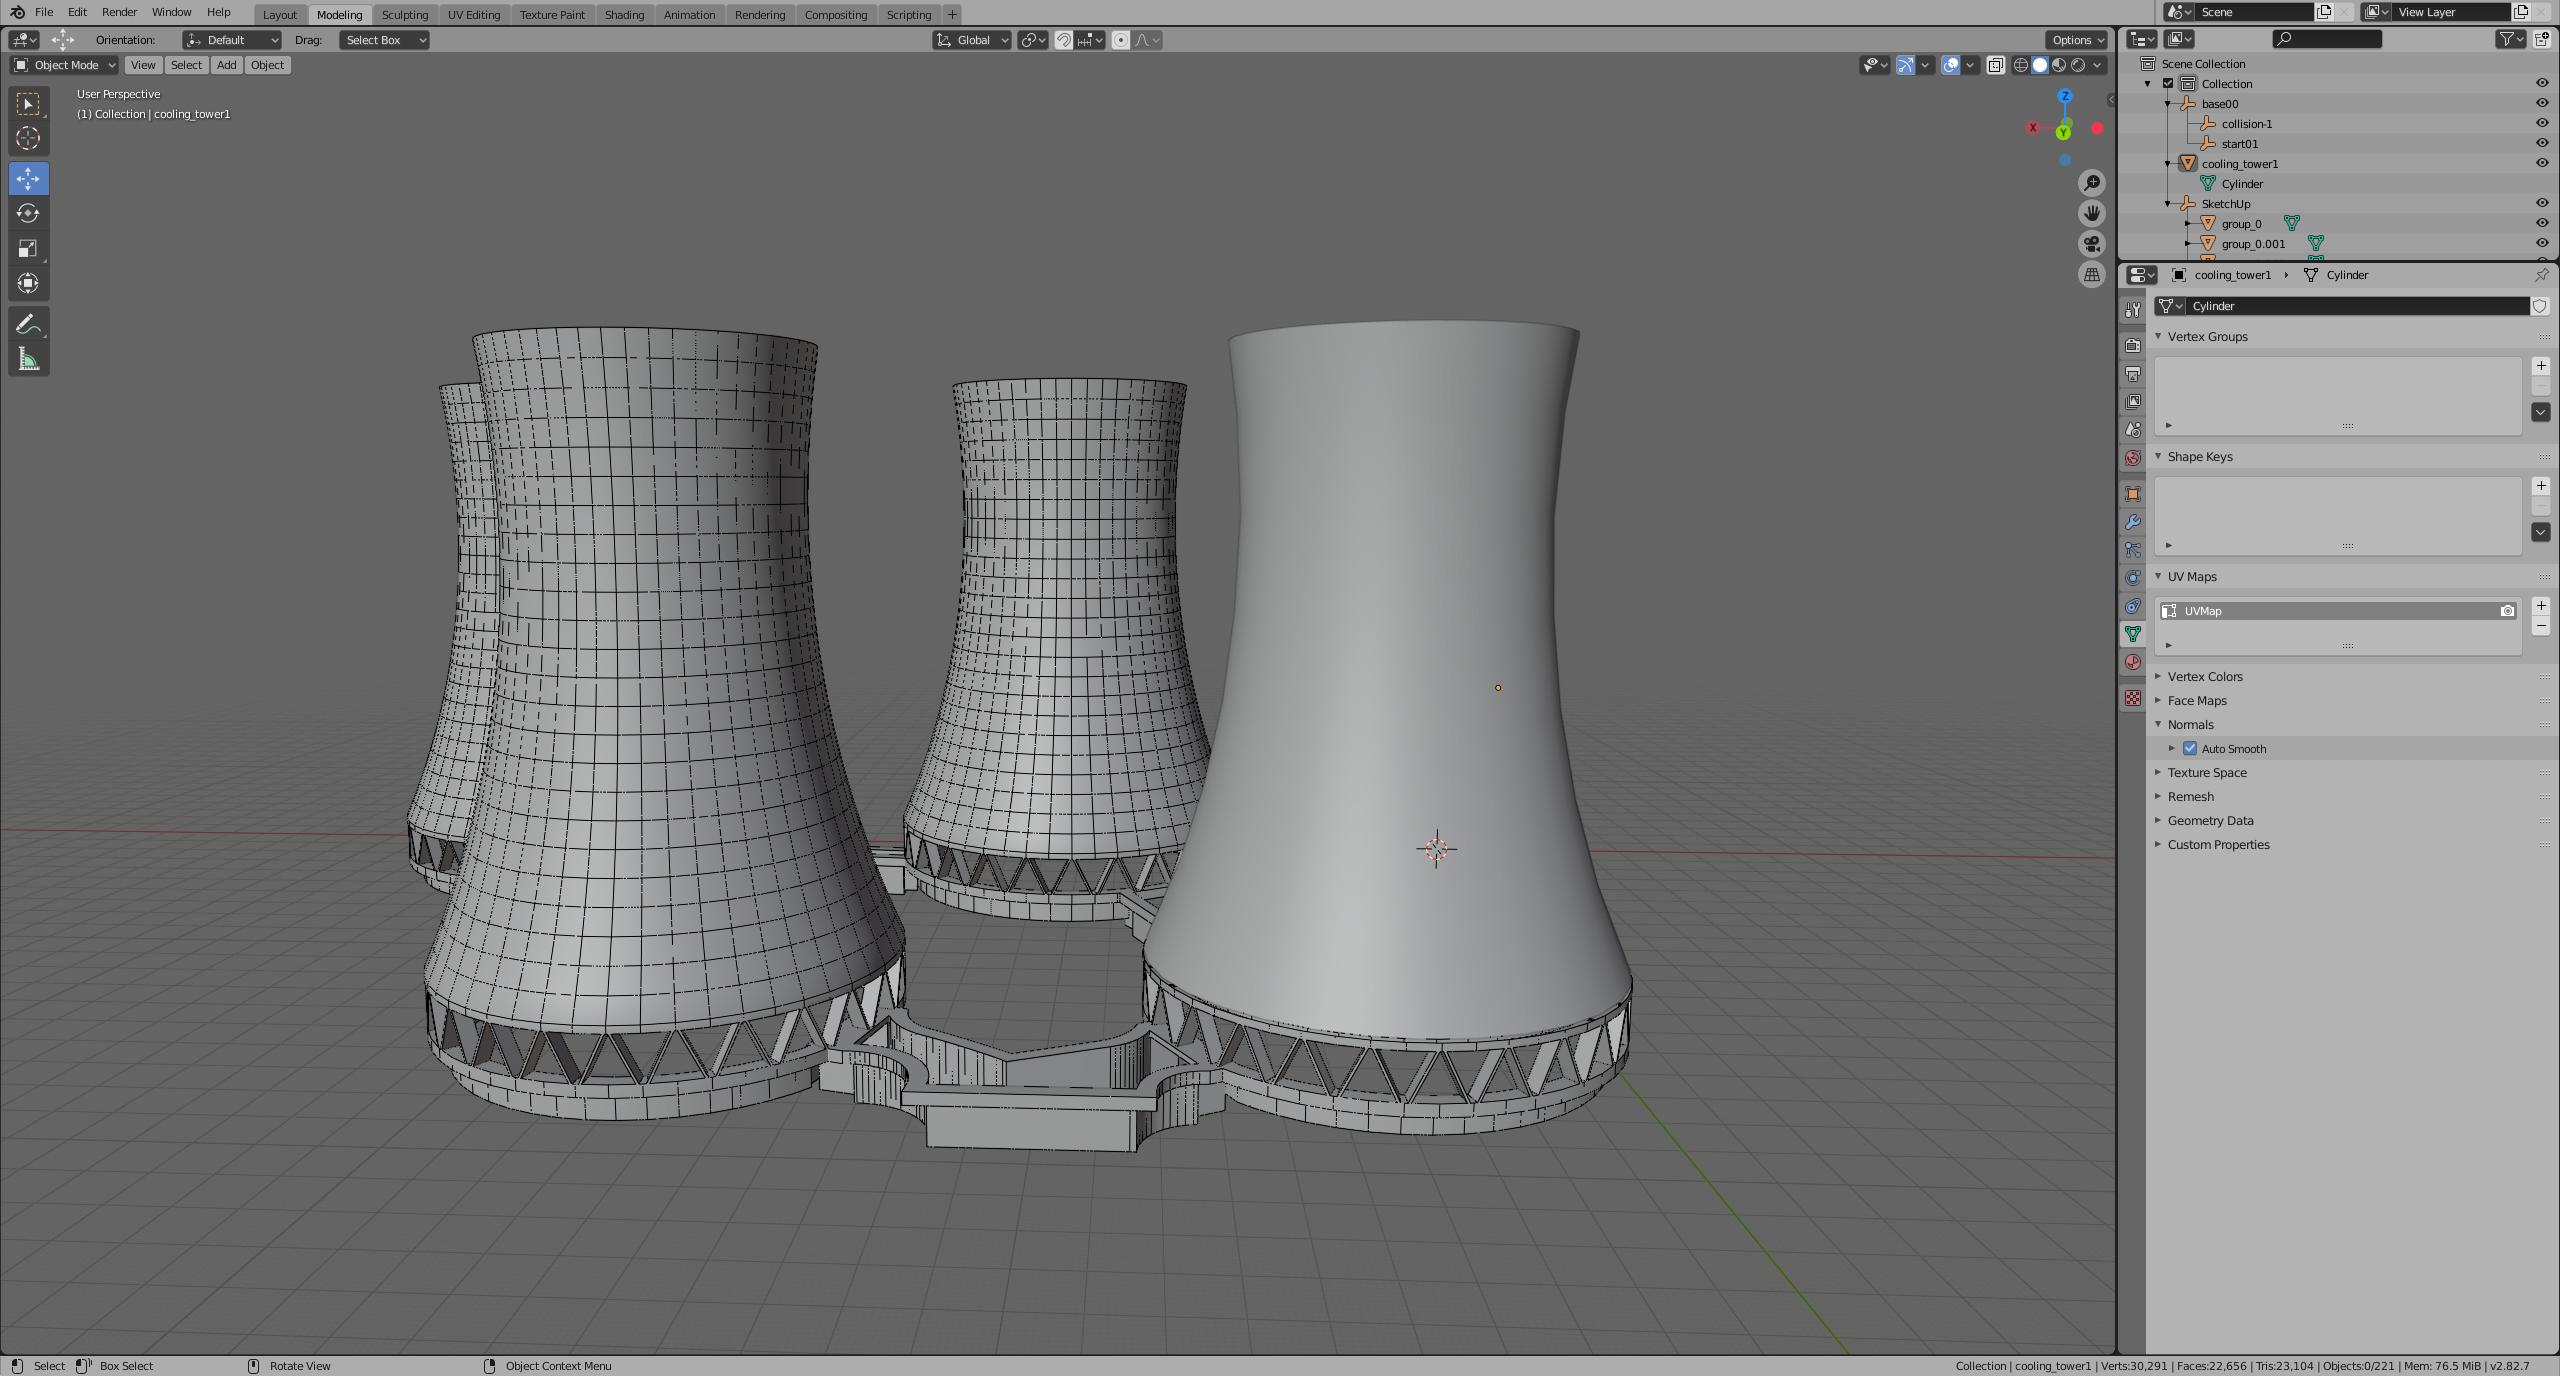The height and width of the screenshot is (1376, 2560).
Task: Switch to the Shading workspace tab
Action: pos(624,14)
